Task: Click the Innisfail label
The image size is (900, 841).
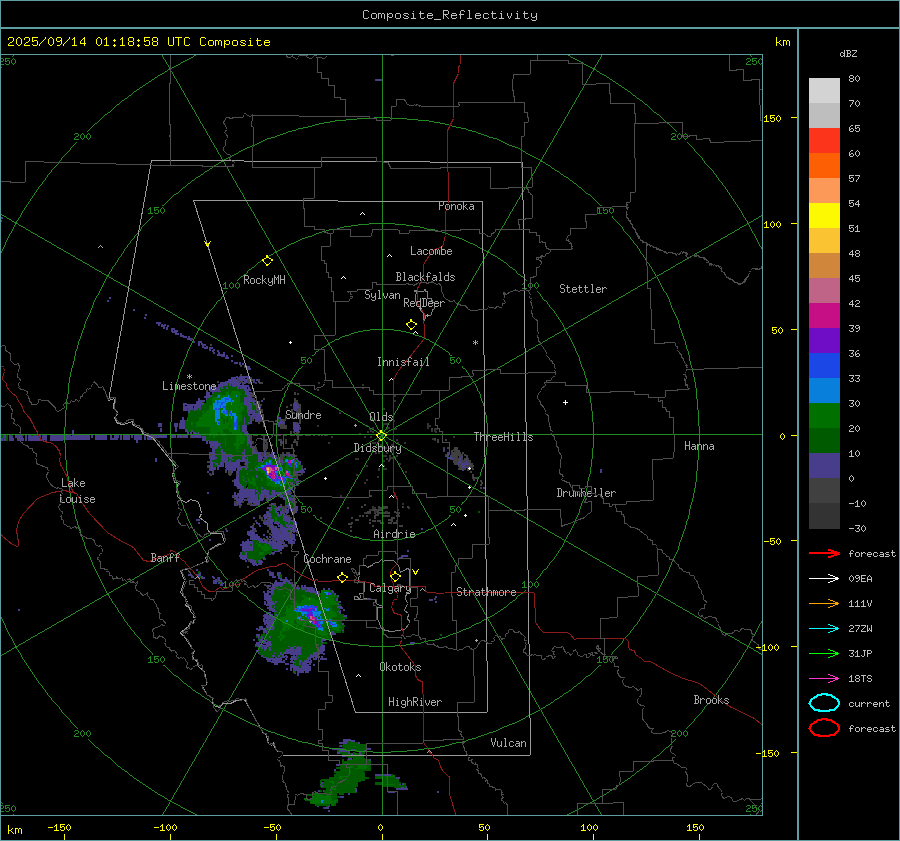Action: click(x=403, y=362)
